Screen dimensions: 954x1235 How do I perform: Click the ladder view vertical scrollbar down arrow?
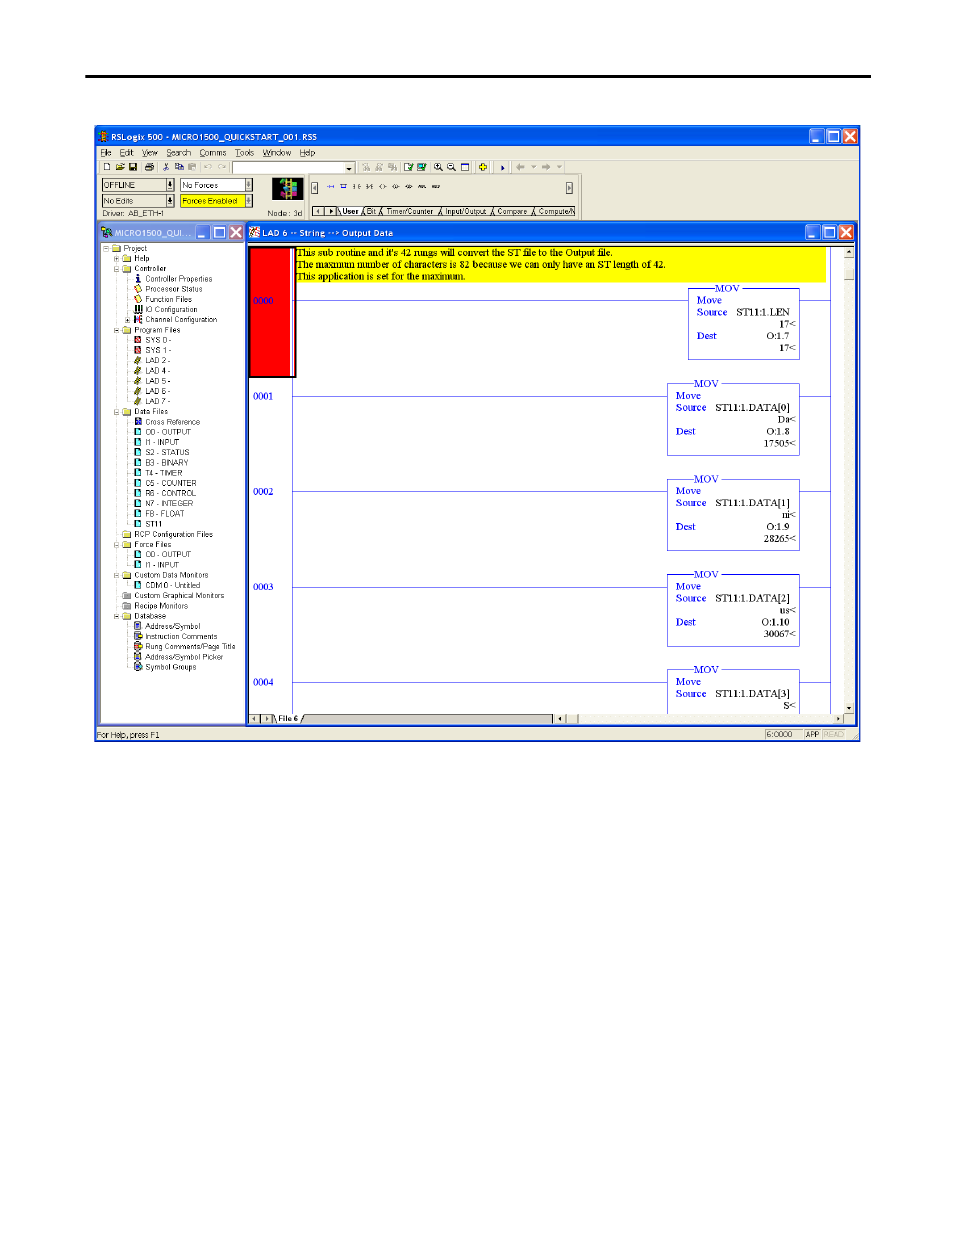(849, 708)
